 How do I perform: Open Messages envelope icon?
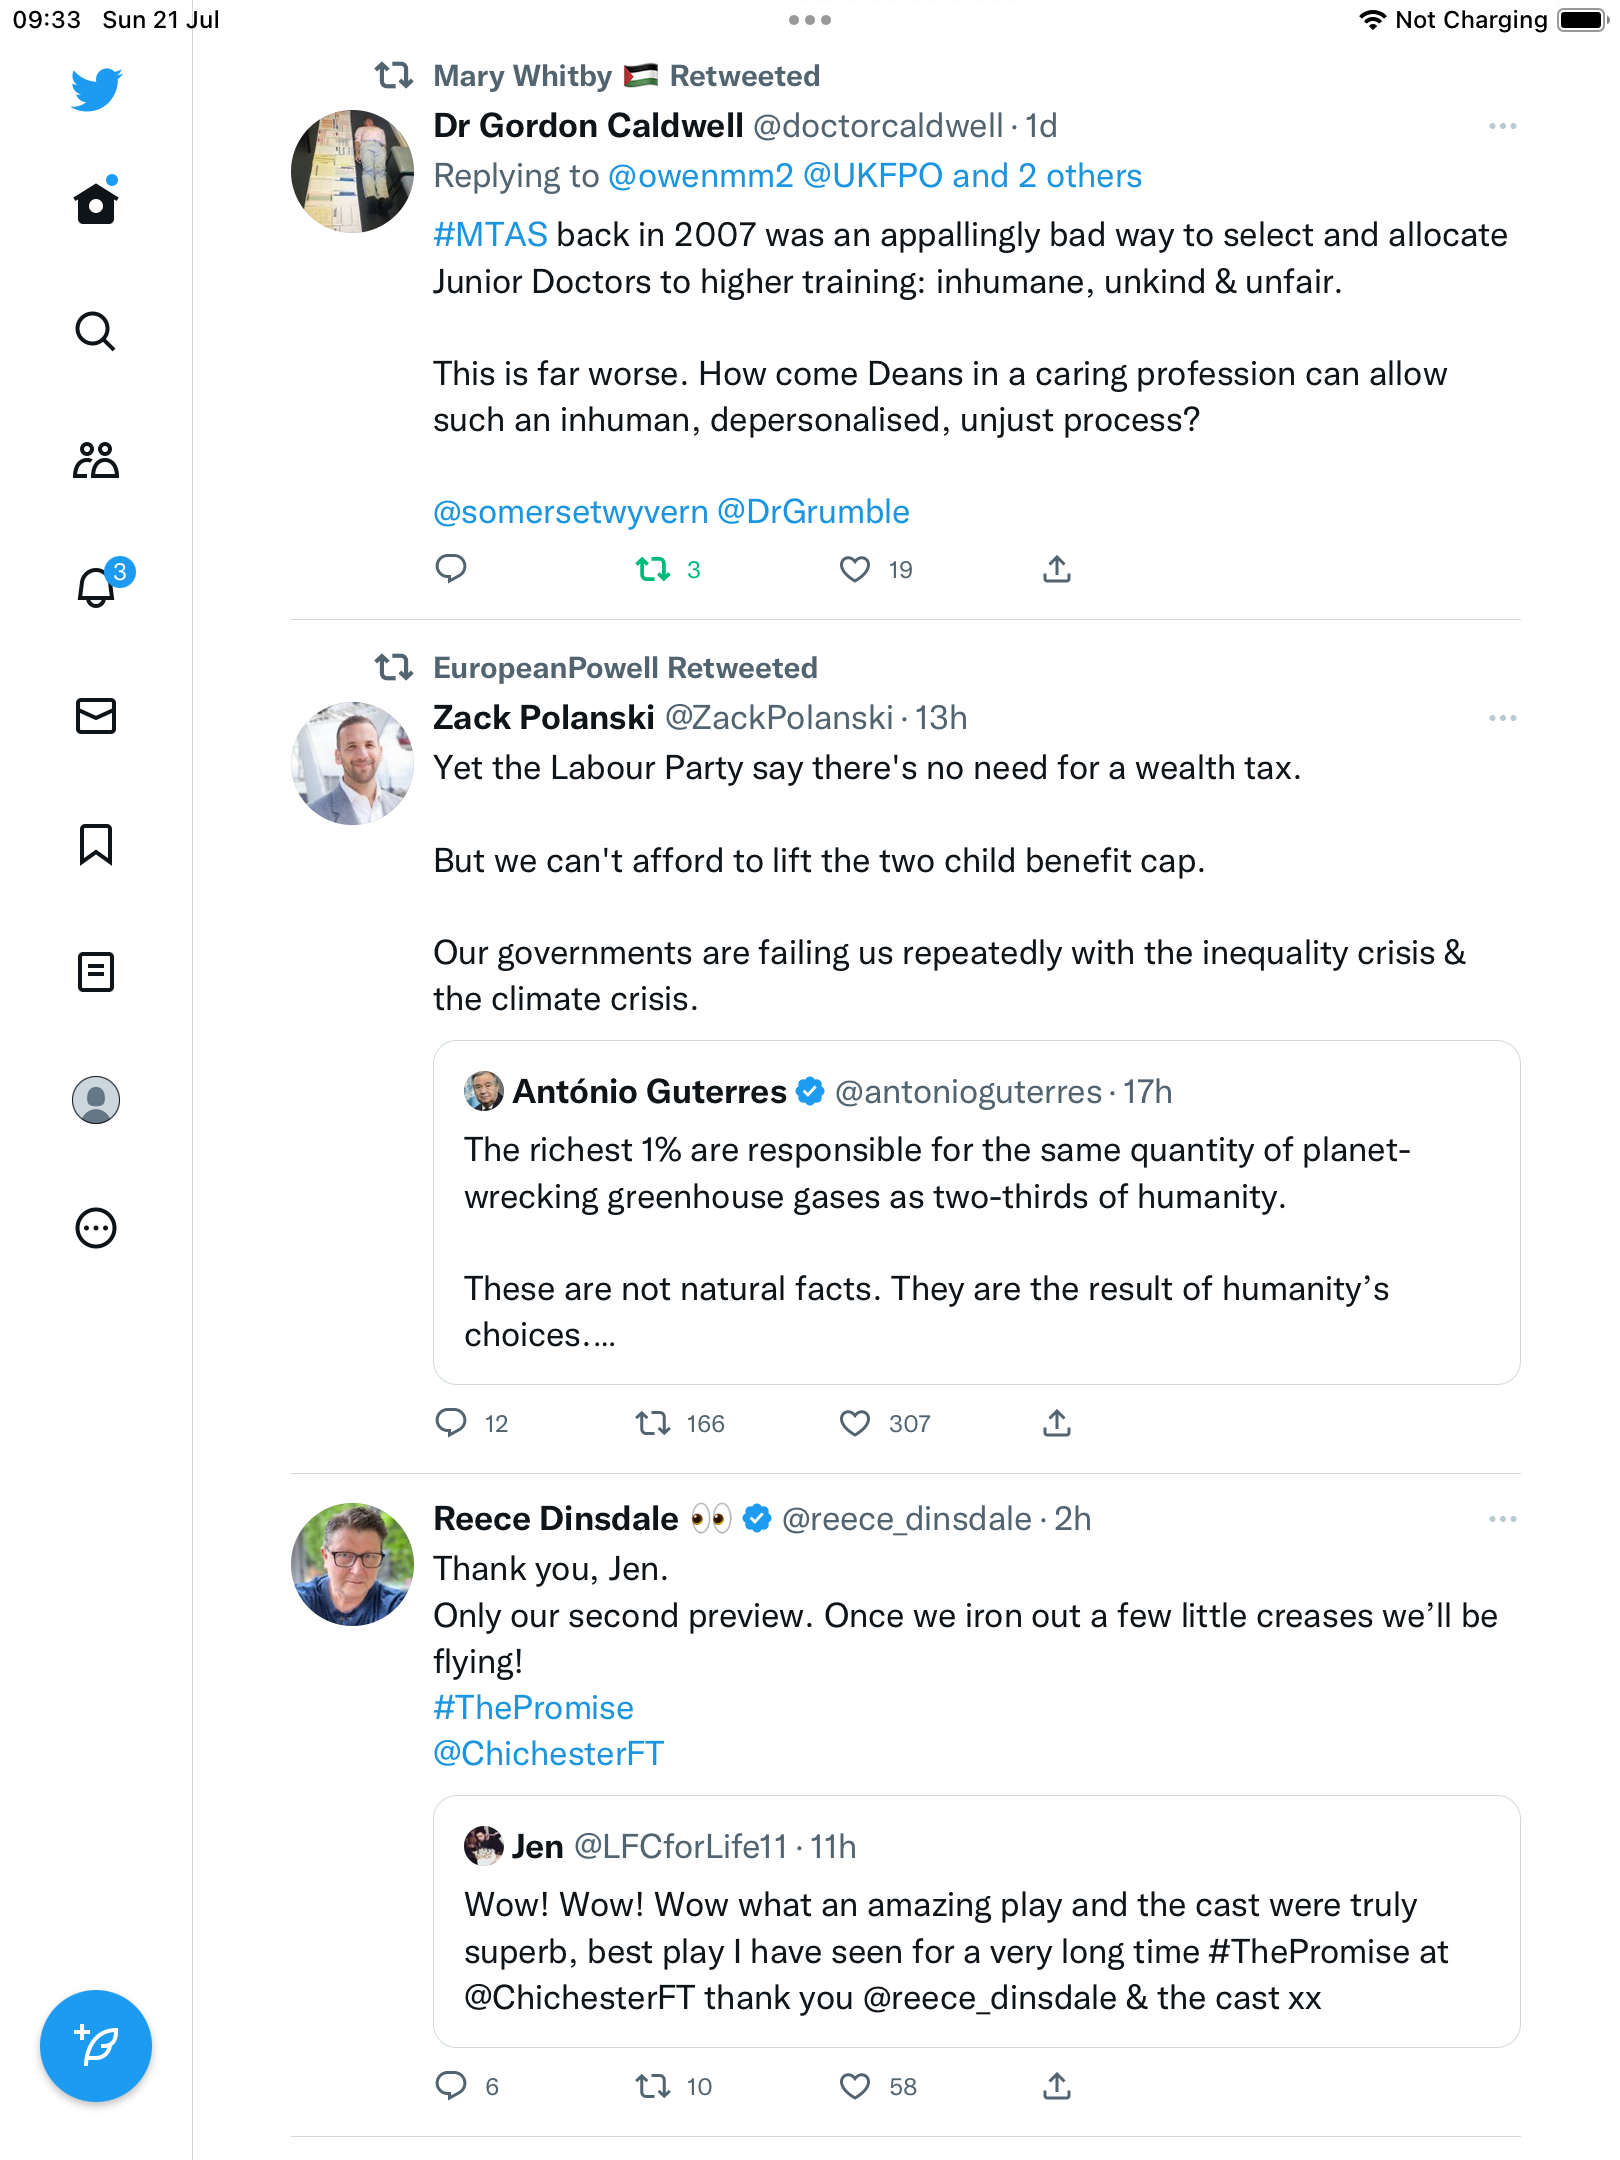tap(96, 716)
